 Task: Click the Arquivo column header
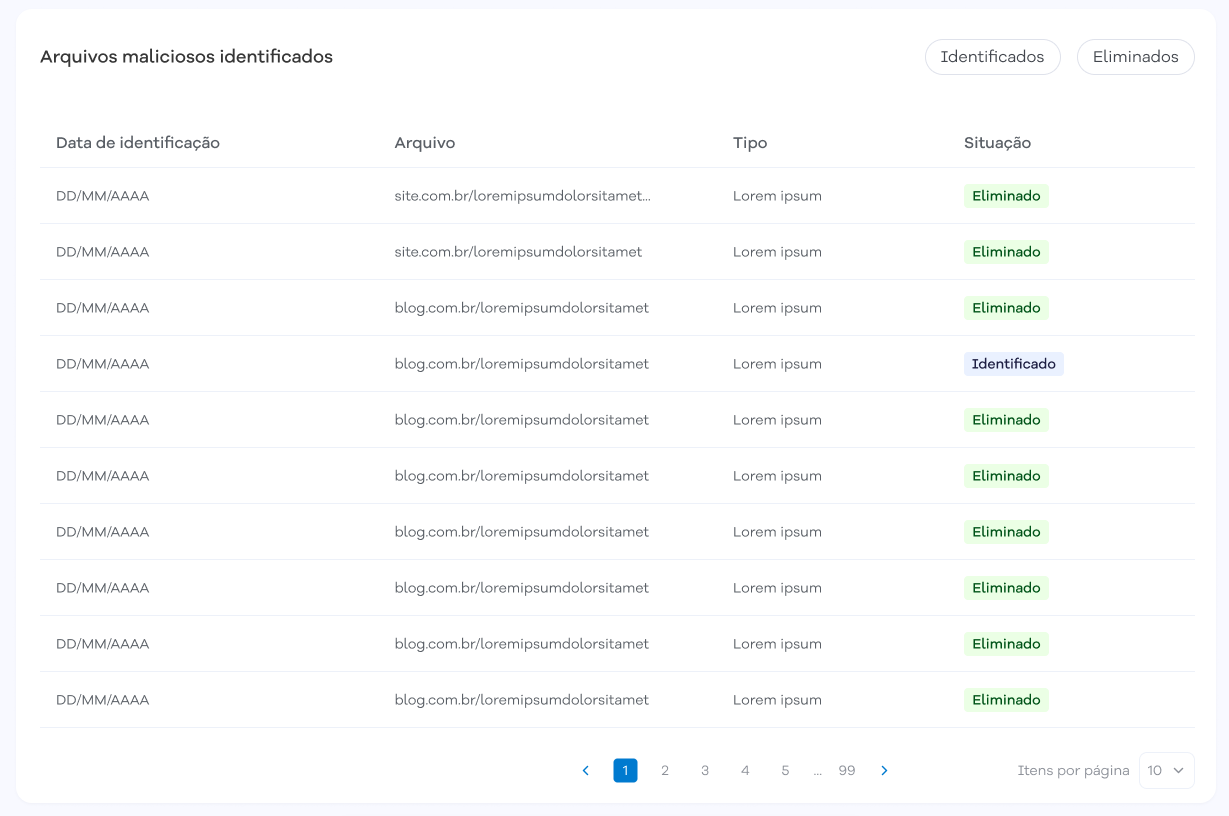[x=425, y=143]
